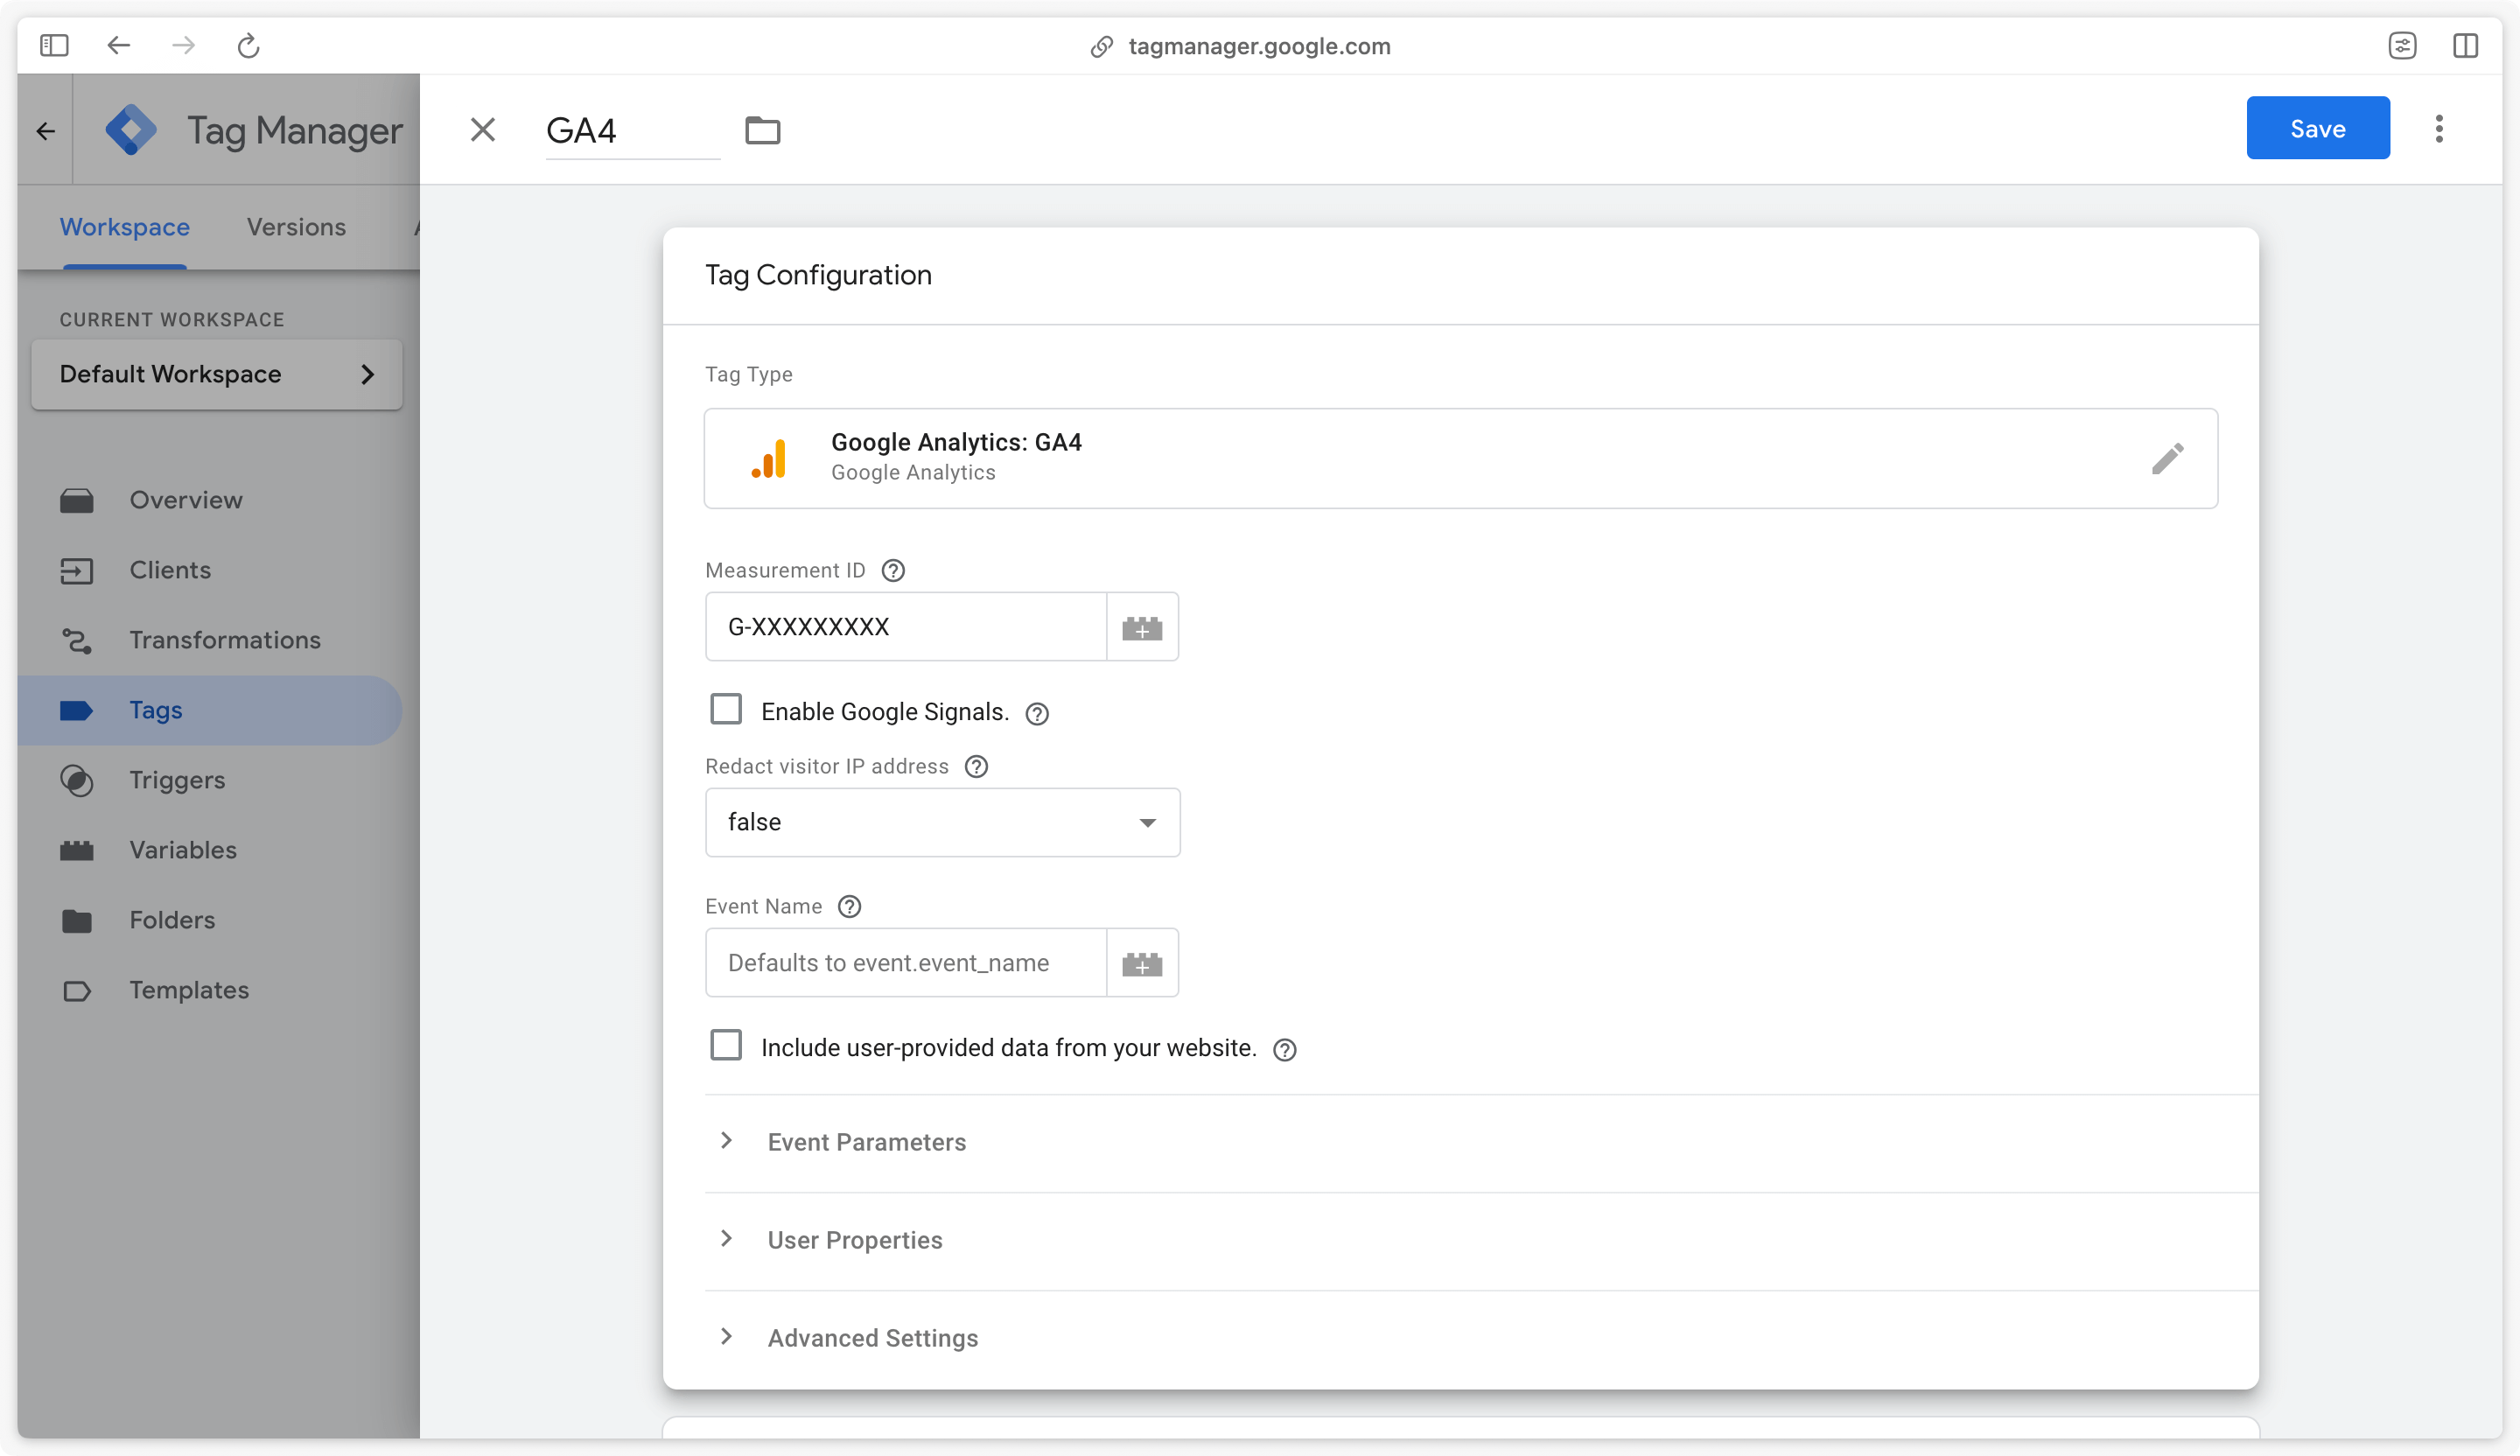This screenshot has height=1456, width=2520.
Task: Switch to Versions tab
Action: pos(296,227)
